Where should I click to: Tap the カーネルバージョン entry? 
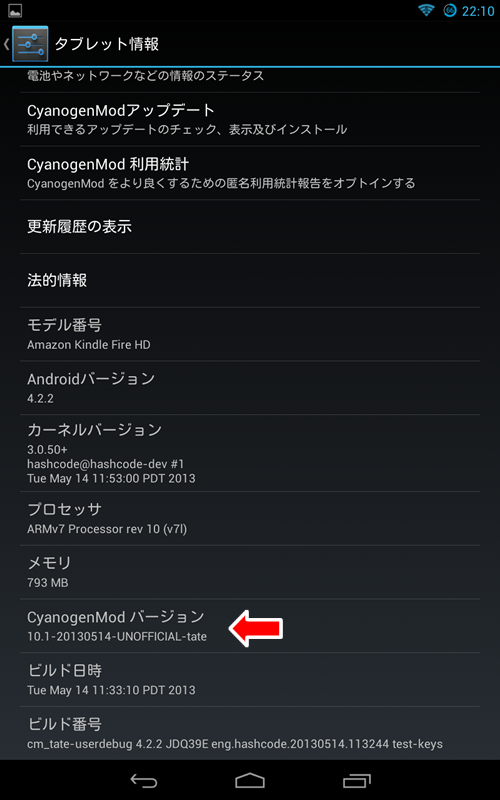(x=250, y=453)
